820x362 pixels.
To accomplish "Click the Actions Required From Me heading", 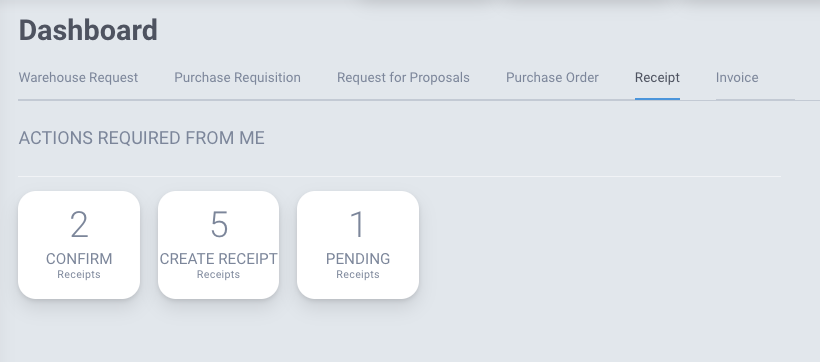I will (x=142, y=138).
